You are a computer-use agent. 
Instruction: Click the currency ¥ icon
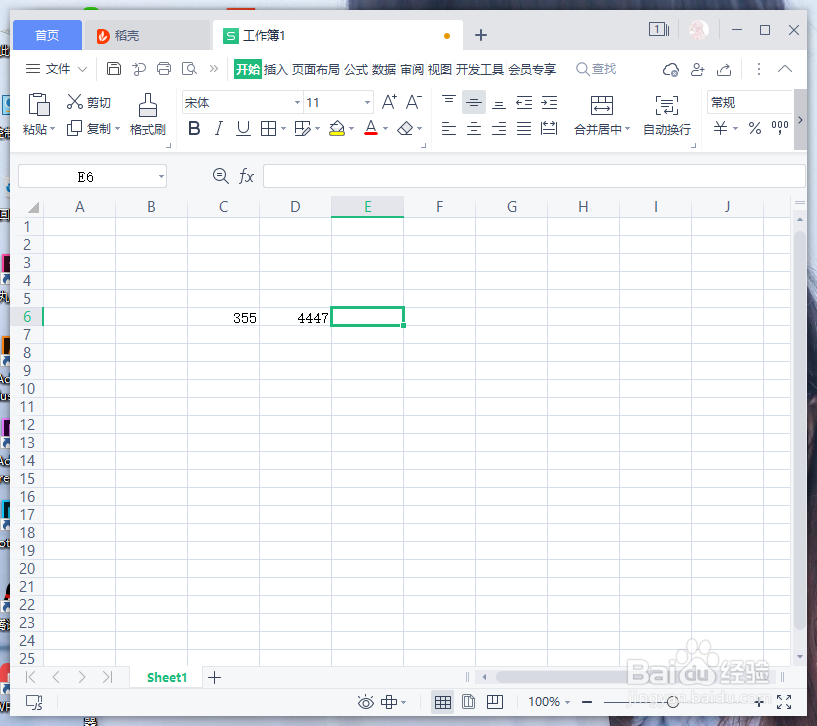pos(721,128)
